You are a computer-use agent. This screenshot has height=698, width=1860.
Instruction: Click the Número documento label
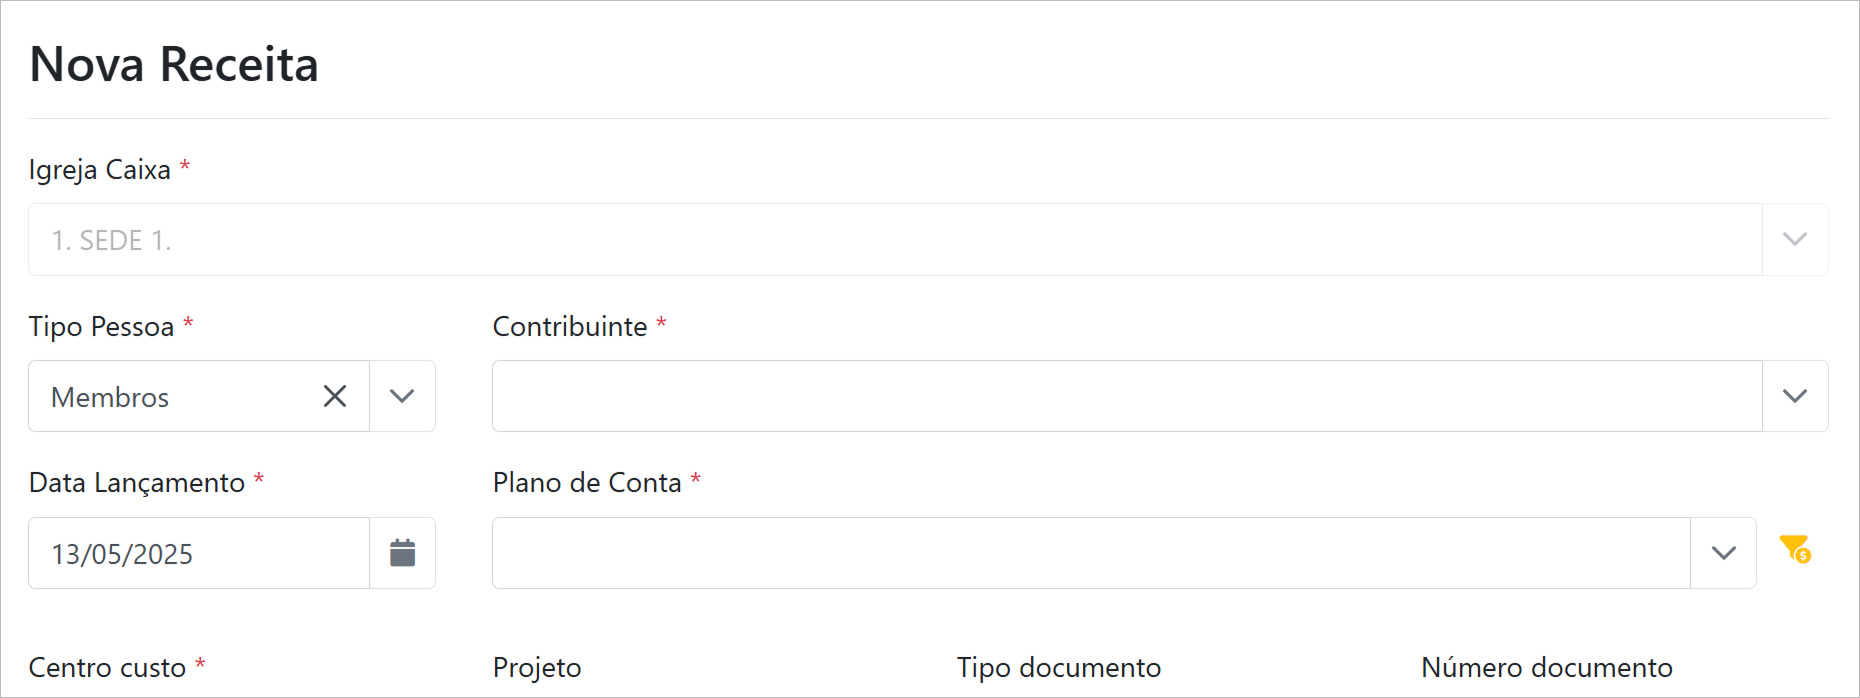tap(1546, 667)
